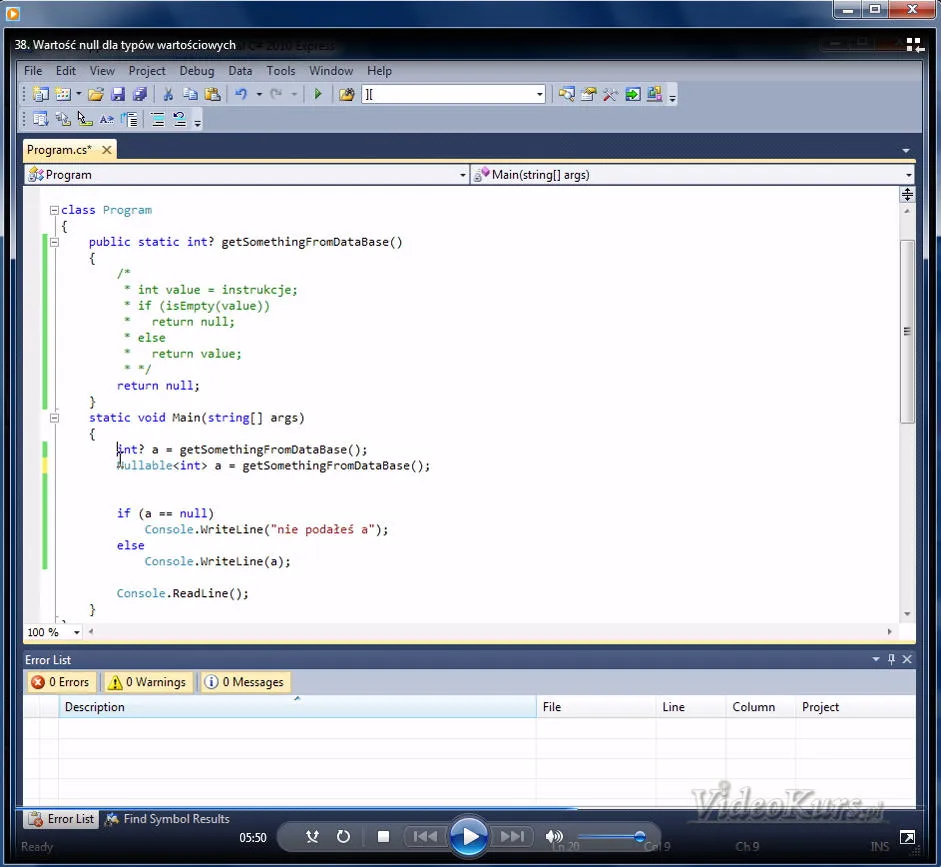Image resolution: width=941 pixels, height=867 pixels.
Task: Click the Paste clipboard icon
Action: [212, 94]
